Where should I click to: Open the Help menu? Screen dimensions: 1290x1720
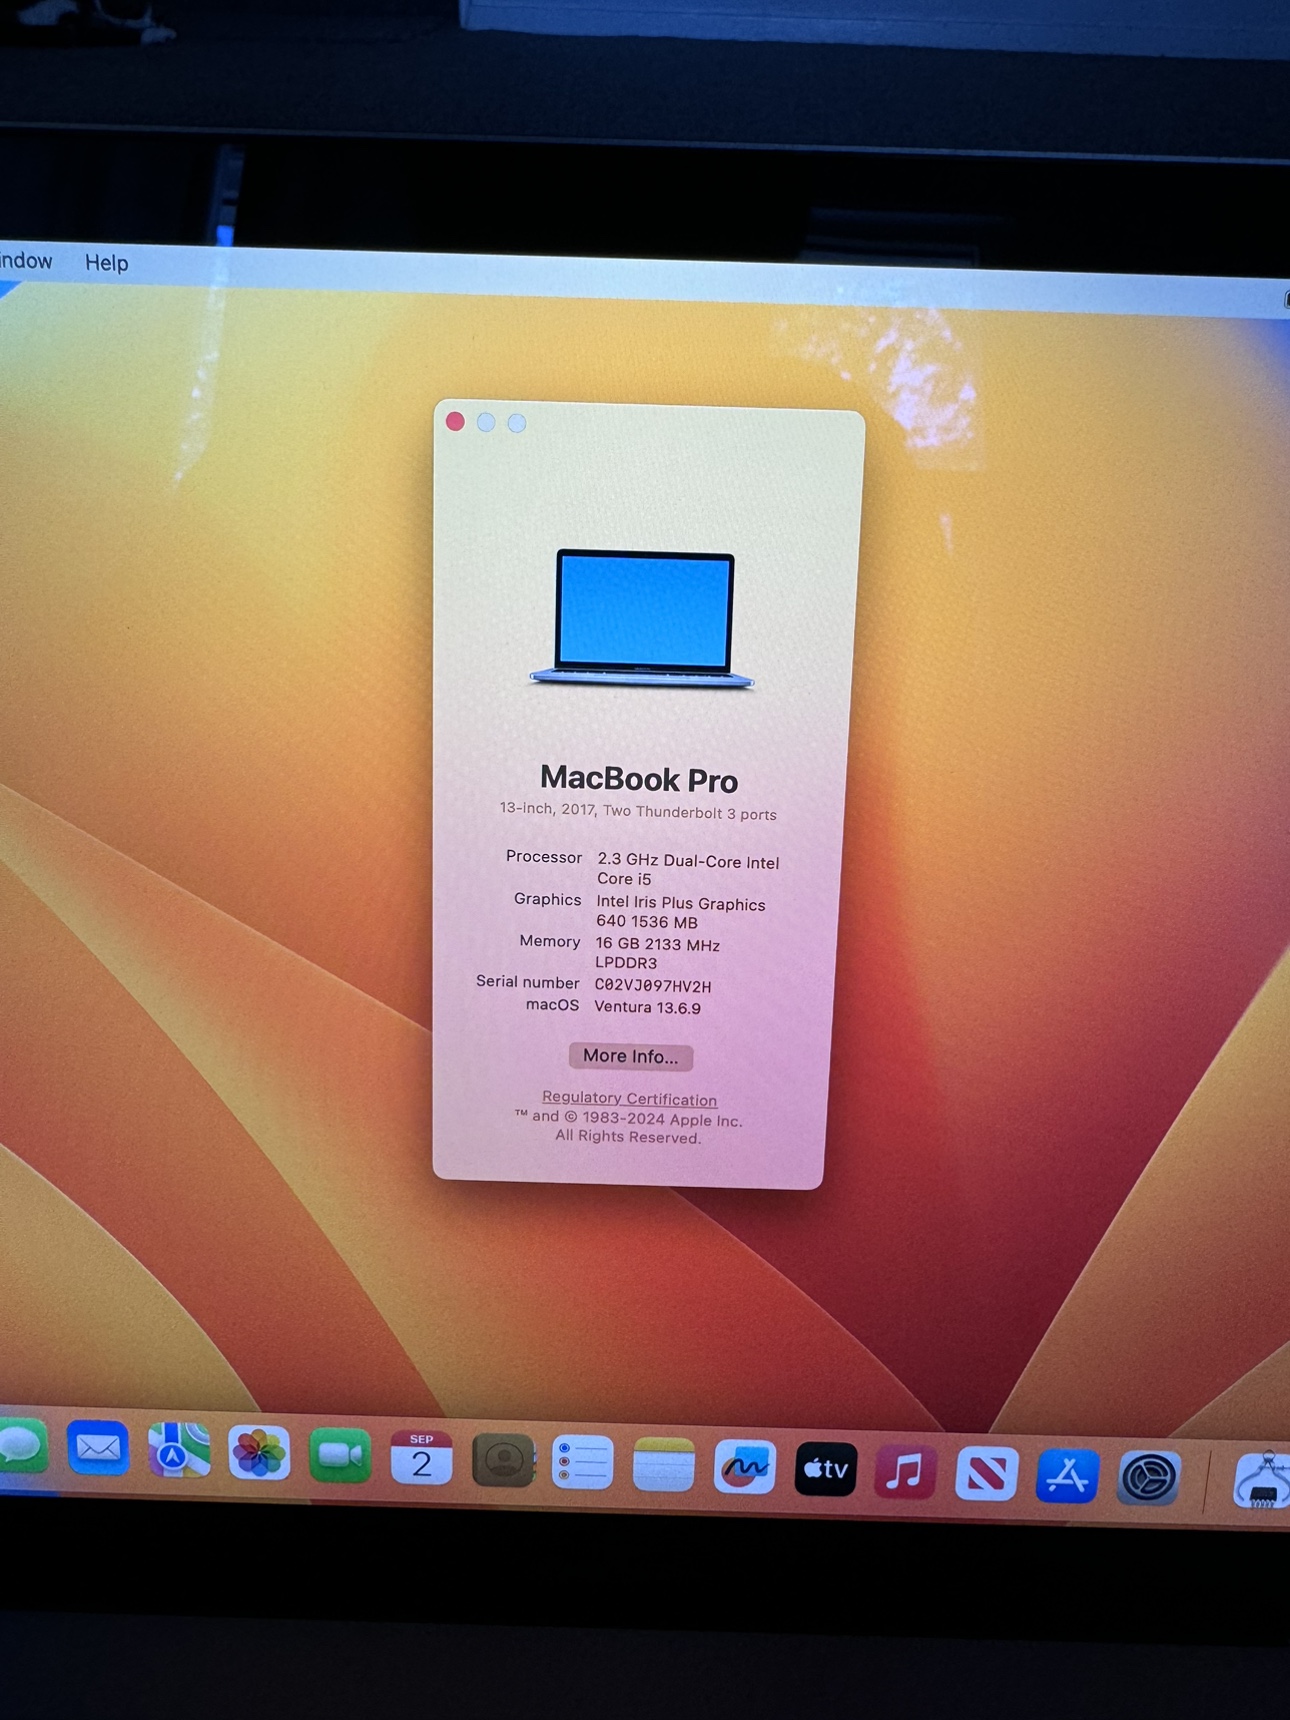(x=107, y=263)
